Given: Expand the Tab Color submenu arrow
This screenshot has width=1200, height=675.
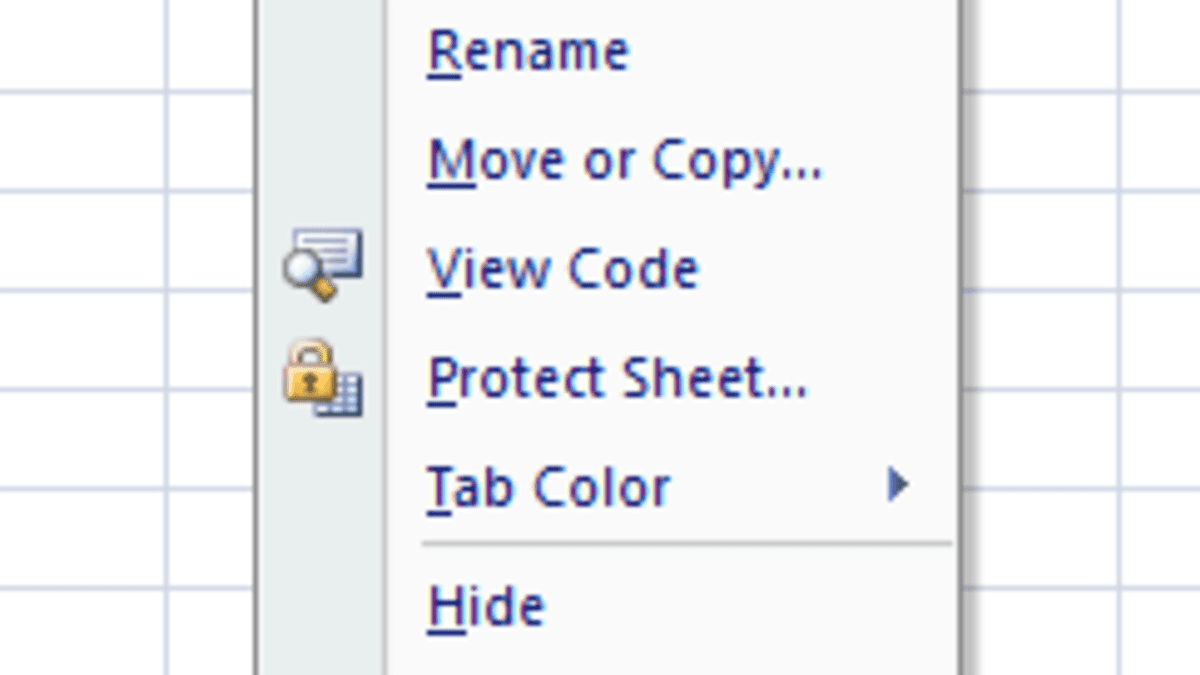Looking at the screenshot, I should tap(897, 486).
